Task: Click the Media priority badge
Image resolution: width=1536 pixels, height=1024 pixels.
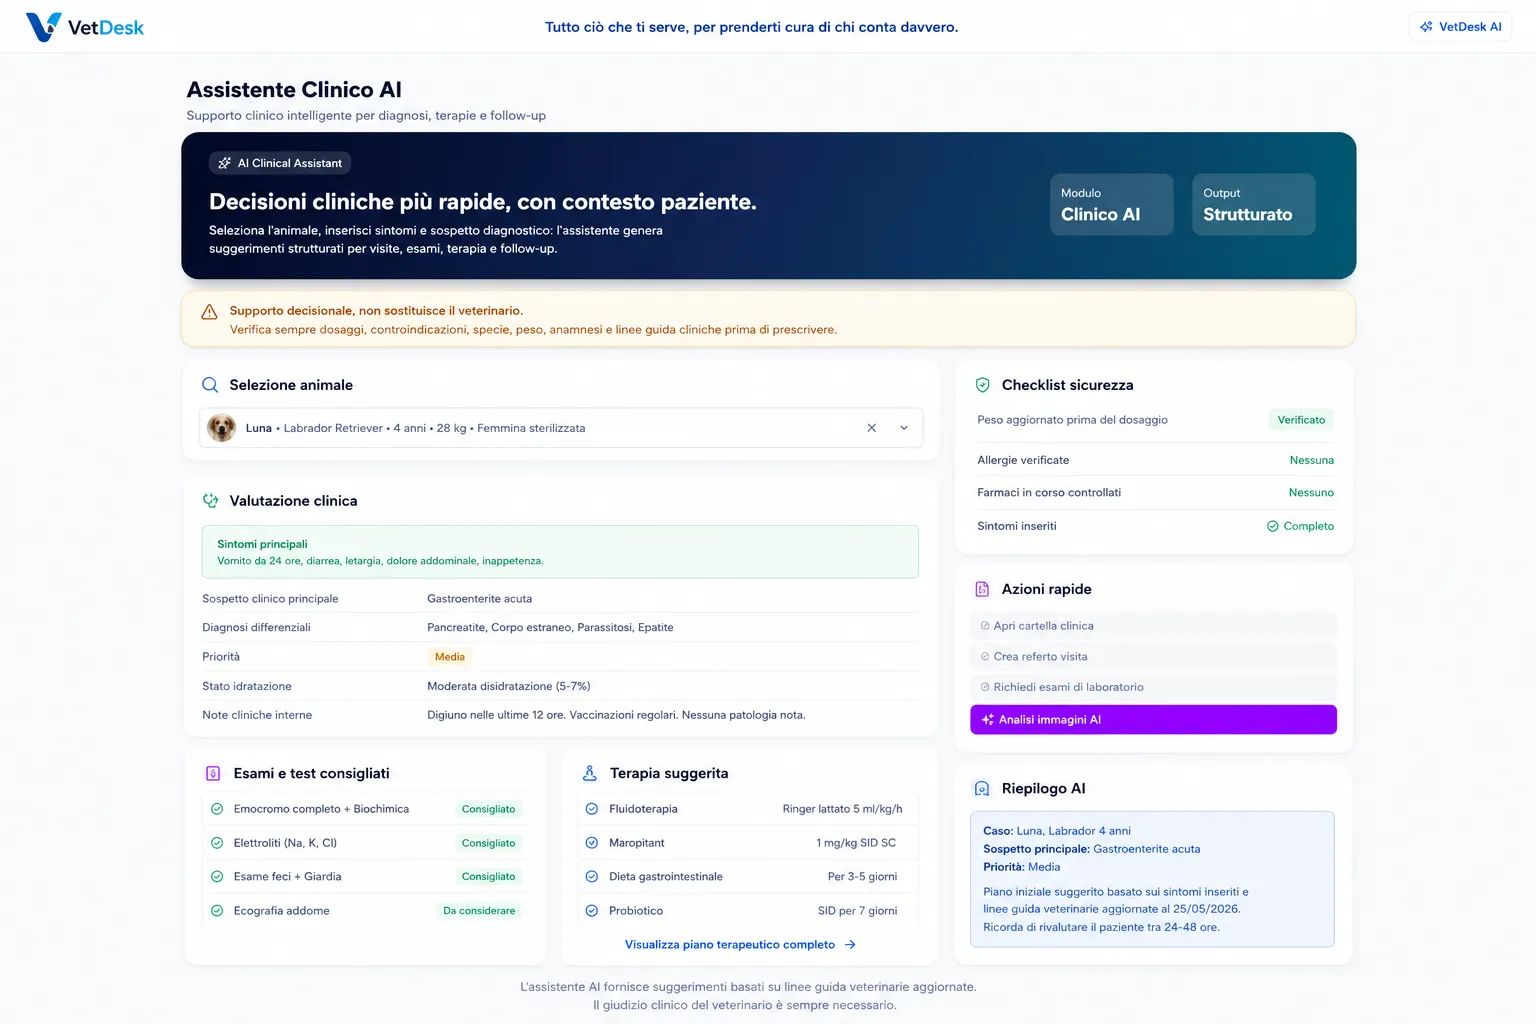Action: (450, 657)
